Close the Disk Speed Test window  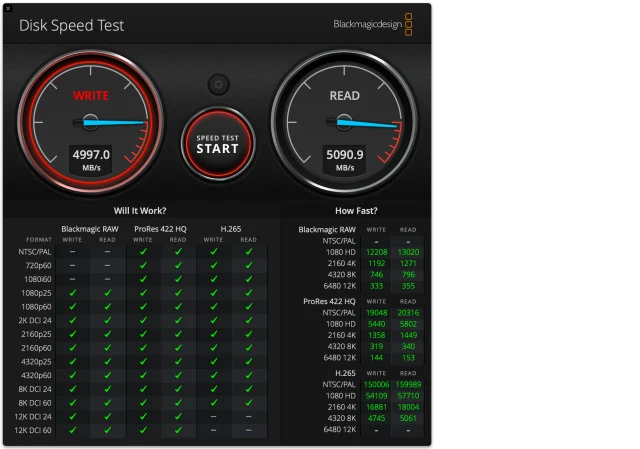[x=8, y=8]
